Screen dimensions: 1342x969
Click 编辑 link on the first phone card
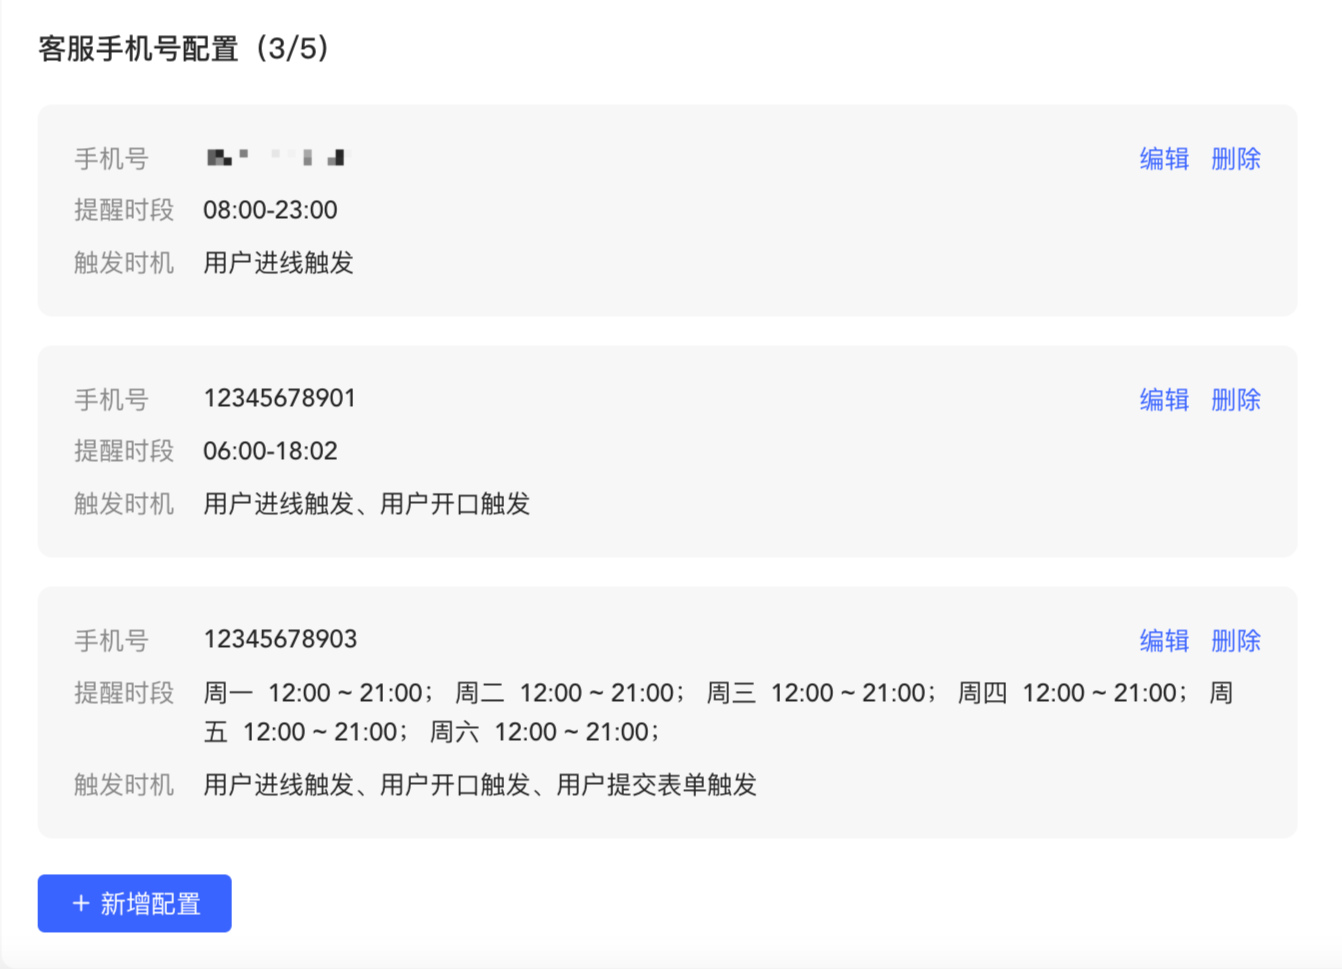click(x=1164, y=158)
